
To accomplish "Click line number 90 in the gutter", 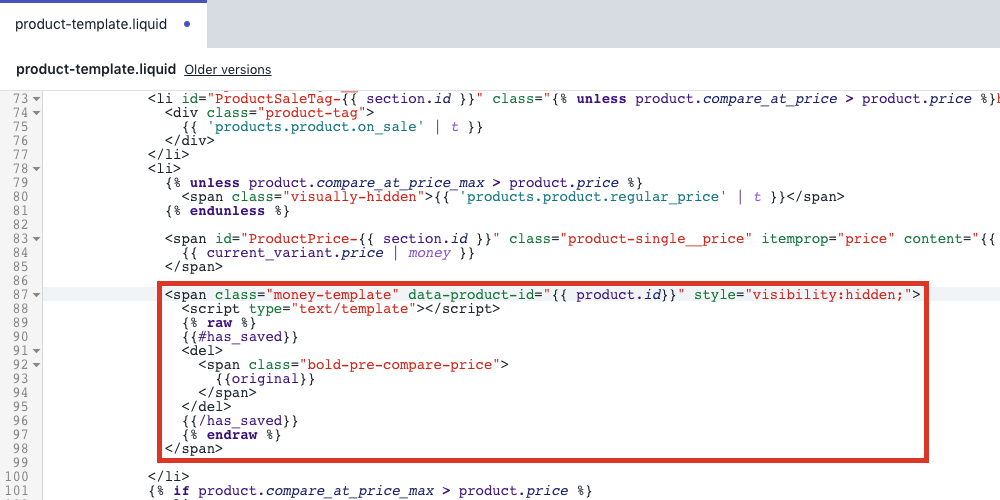I will (x=20, y=337).
